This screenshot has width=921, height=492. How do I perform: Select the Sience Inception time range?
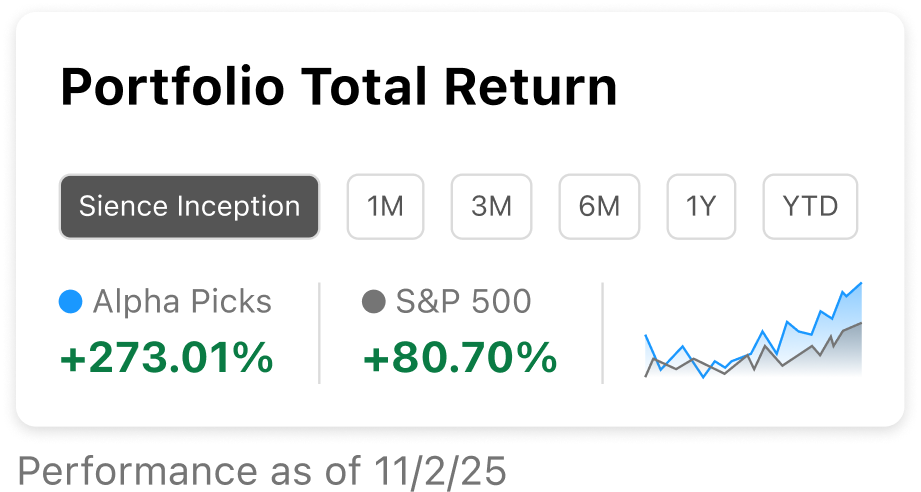tap(189, 207)
